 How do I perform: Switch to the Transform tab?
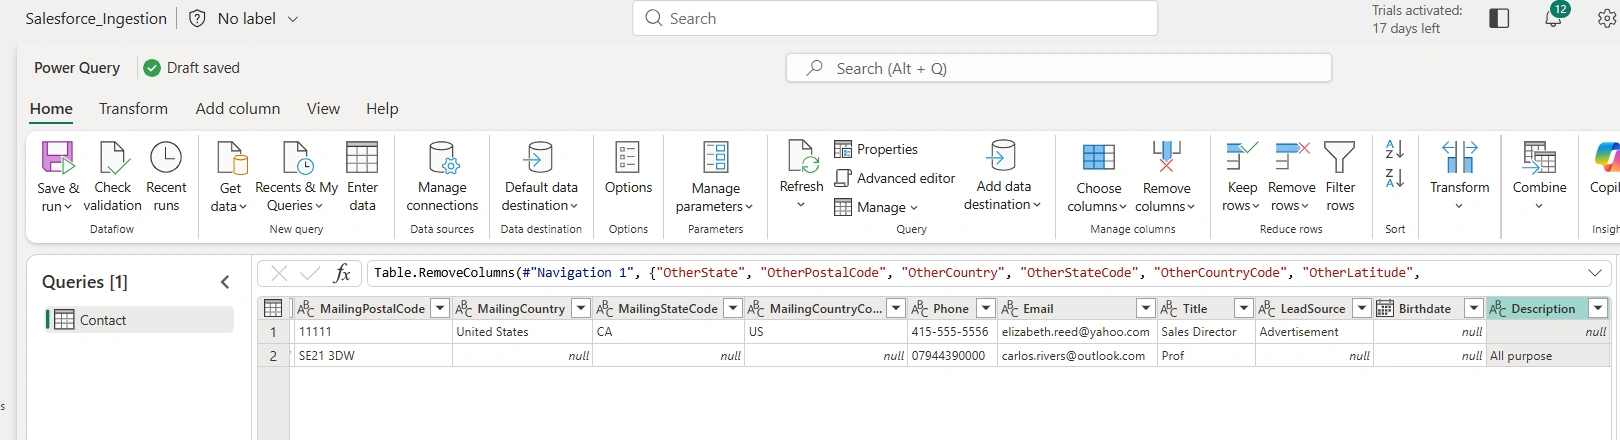point(133,109)
